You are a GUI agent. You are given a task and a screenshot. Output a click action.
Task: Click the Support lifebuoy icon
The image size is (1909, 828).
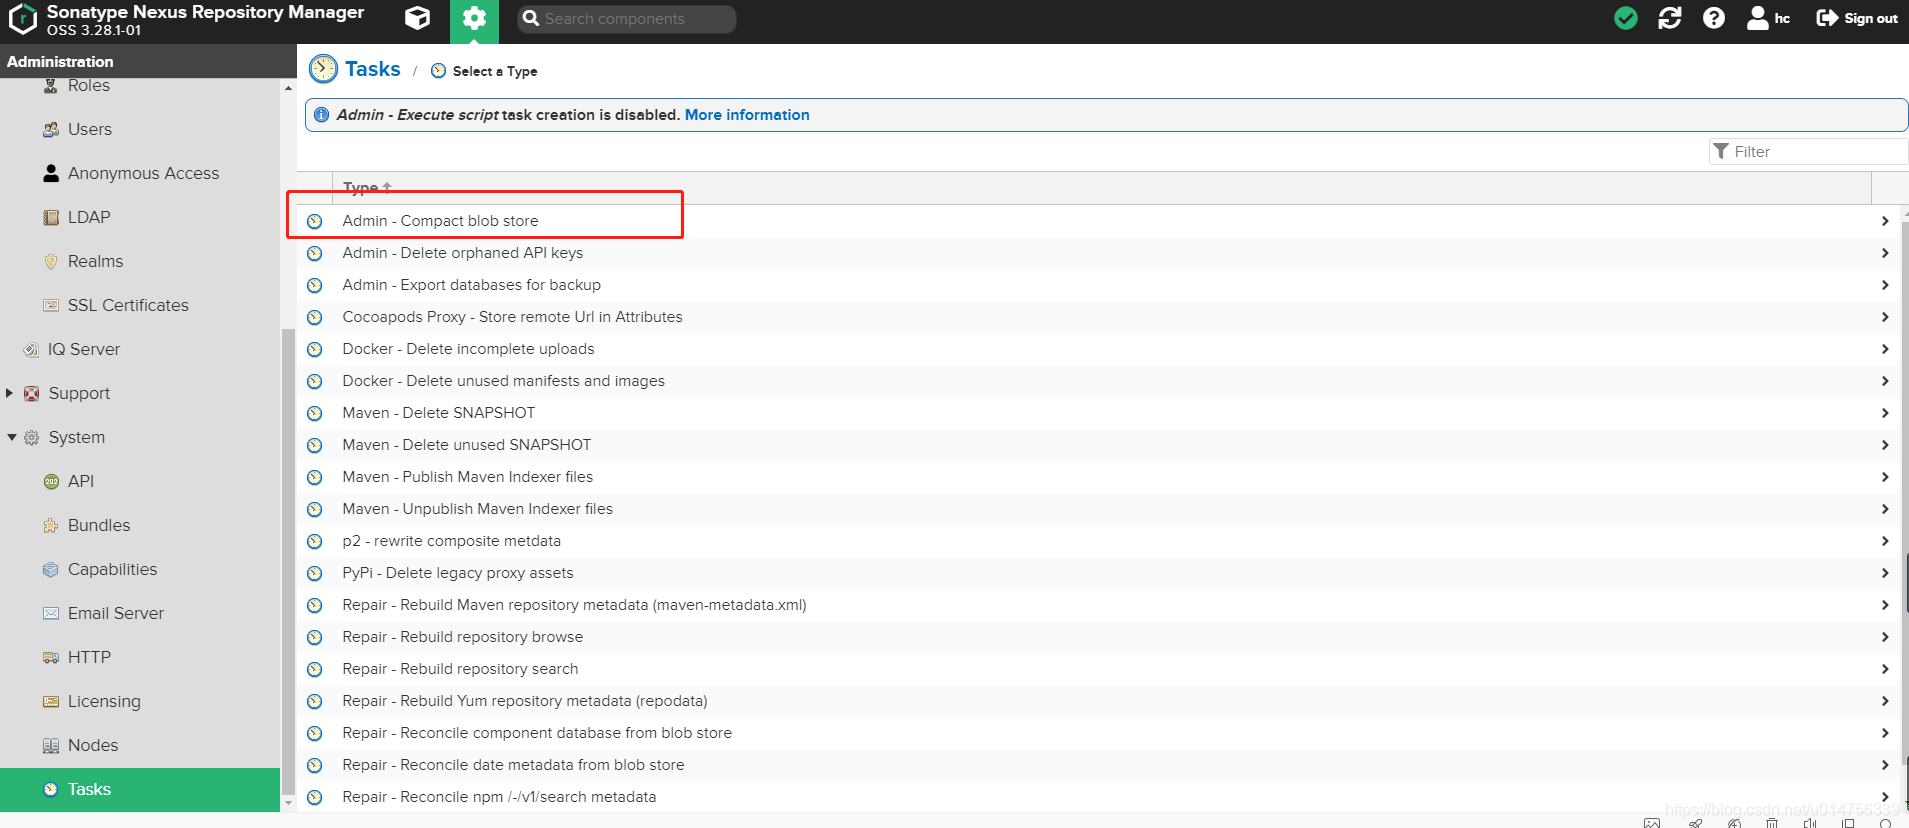tap(32, 393)
